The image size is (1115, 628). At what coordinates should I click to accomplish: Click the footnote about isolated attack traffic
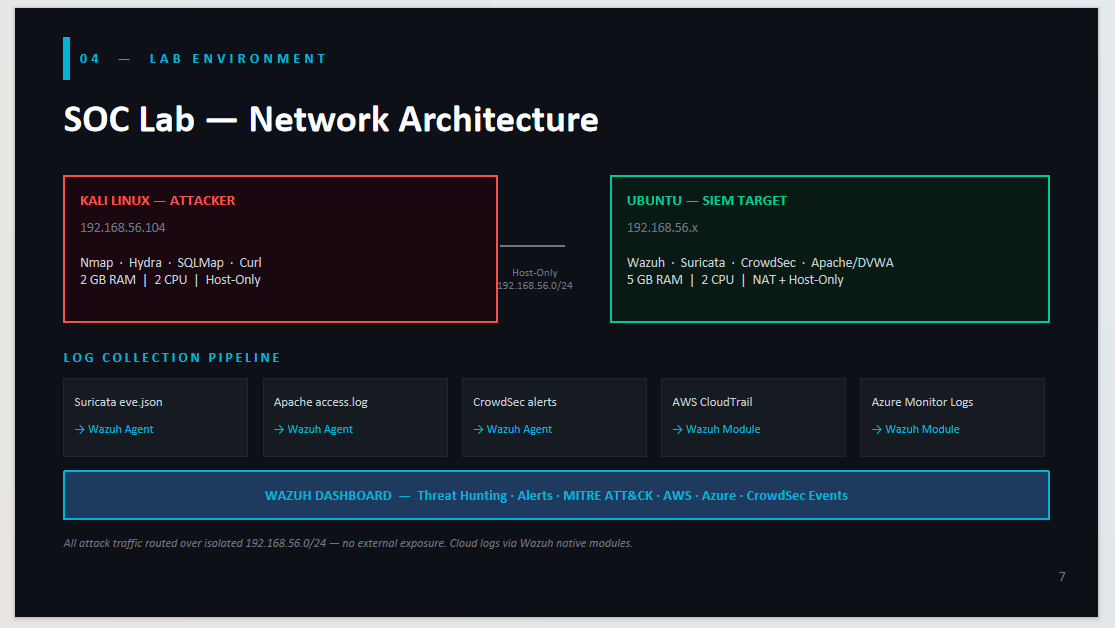click(348, 543)
